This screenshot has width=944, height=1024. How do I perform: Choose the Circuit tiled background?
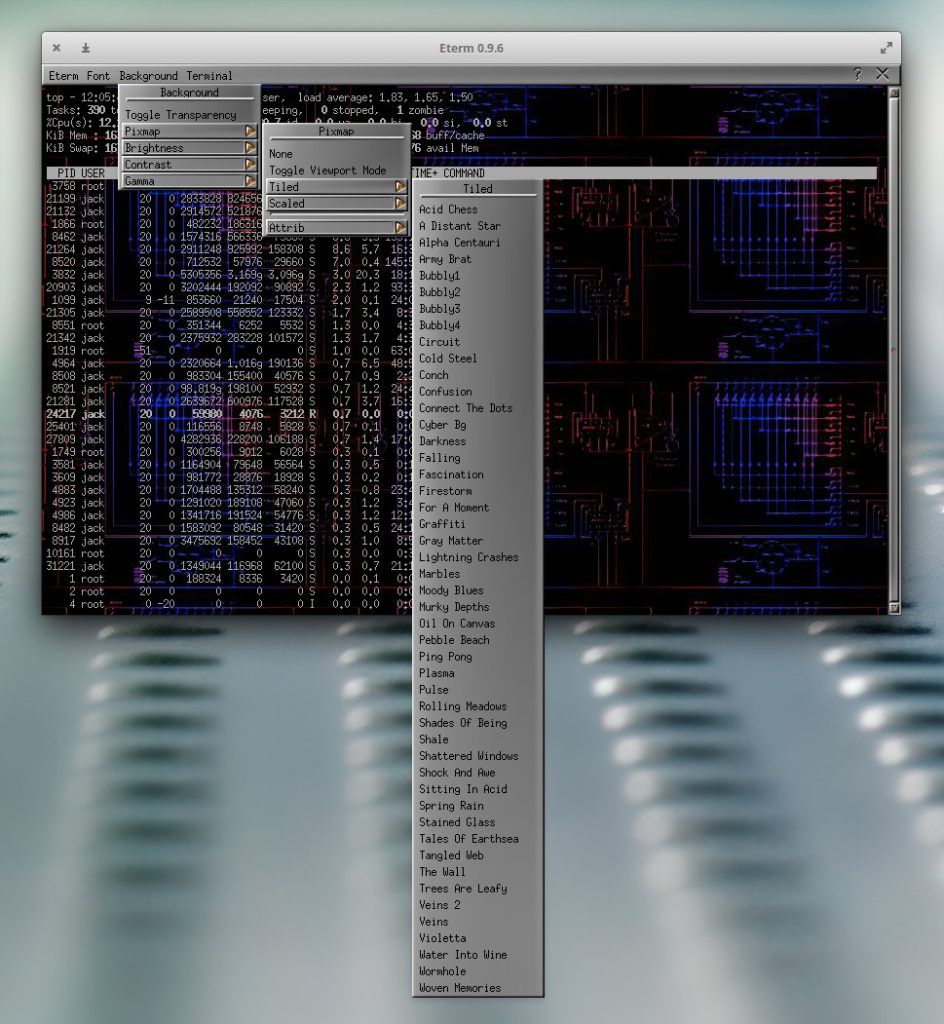pos(440,342)
